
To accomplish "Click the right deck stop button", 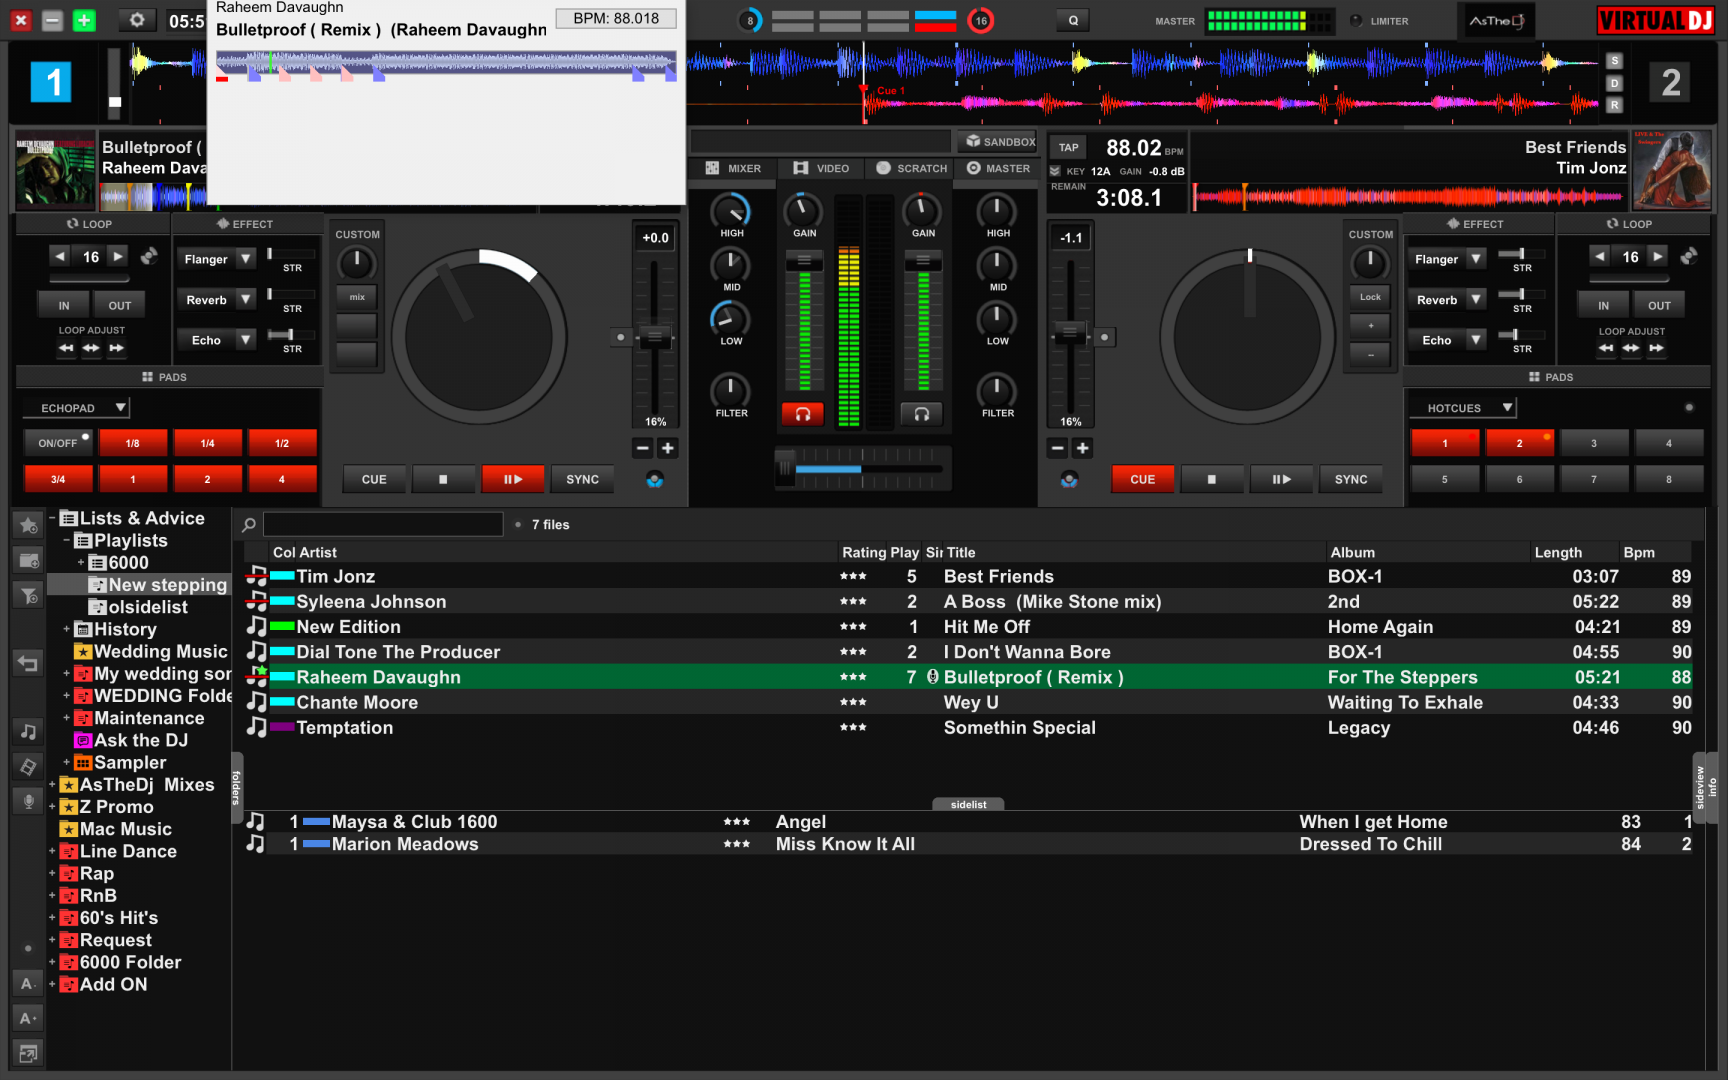I will pos(1211,480).
